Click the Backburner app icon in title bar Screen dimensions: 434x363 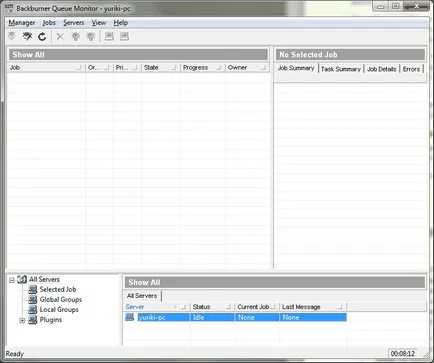point(9,8)
